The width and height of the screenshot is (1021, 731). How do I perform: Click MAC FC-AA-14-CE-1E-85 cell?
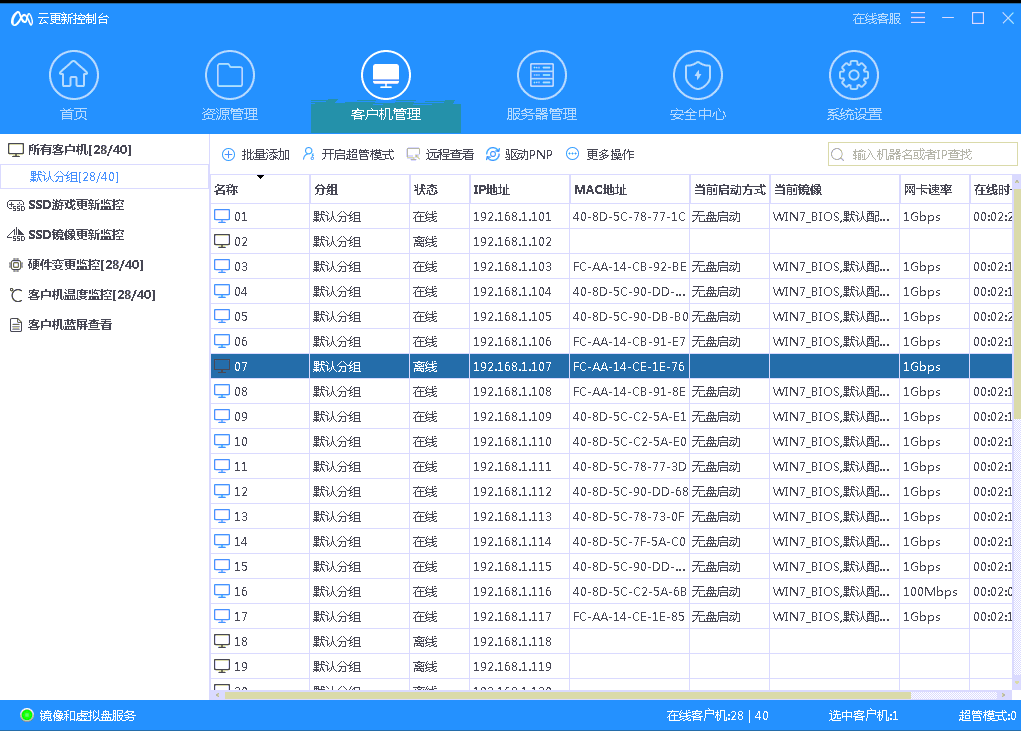click(x=629, y=616)
